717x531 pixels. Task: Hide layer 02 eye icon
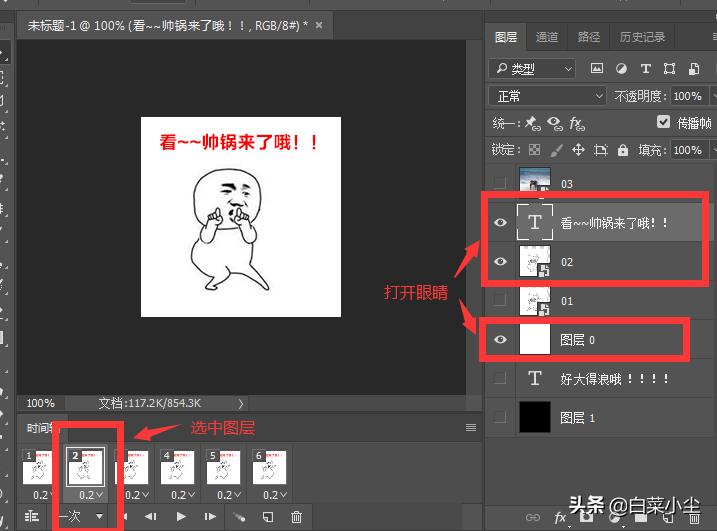pyautogui.click(x=500, y=261)
